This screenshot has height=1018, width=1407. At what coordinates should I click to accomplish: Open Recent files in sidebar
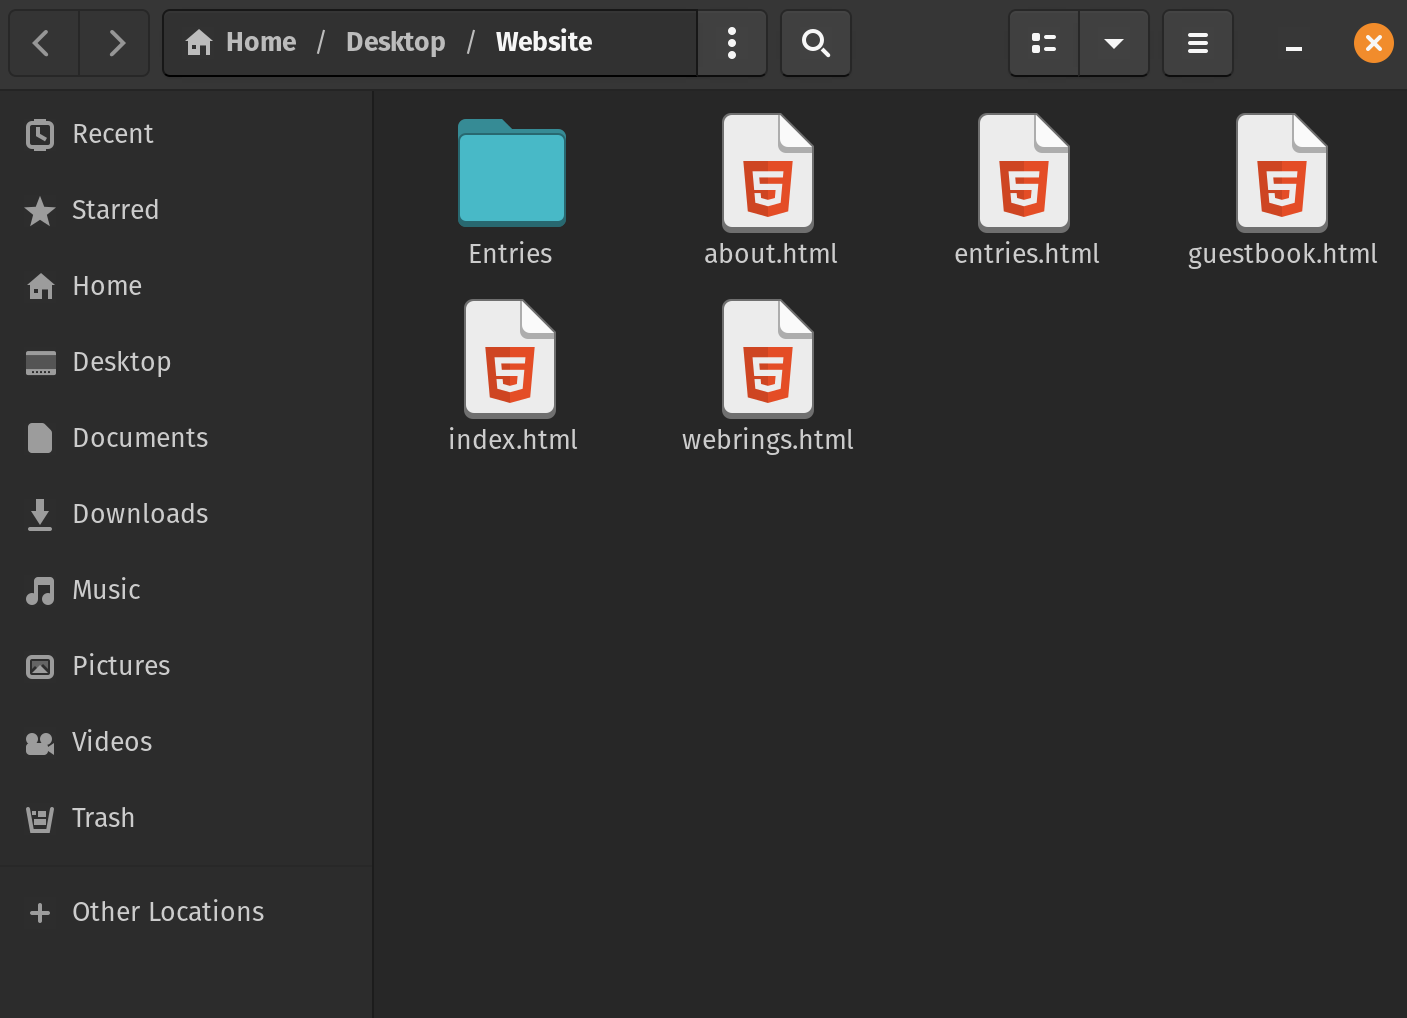click(x=112, y=134)
